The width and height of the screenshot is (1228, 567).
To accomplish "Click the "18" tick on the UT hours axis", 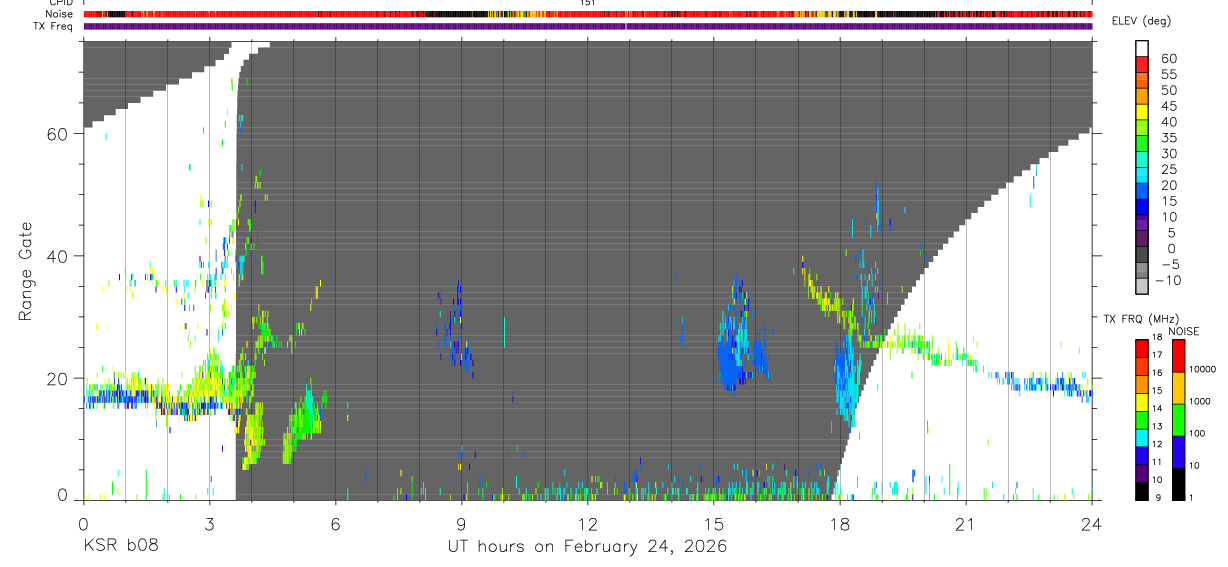I will [x=840, y=523].
